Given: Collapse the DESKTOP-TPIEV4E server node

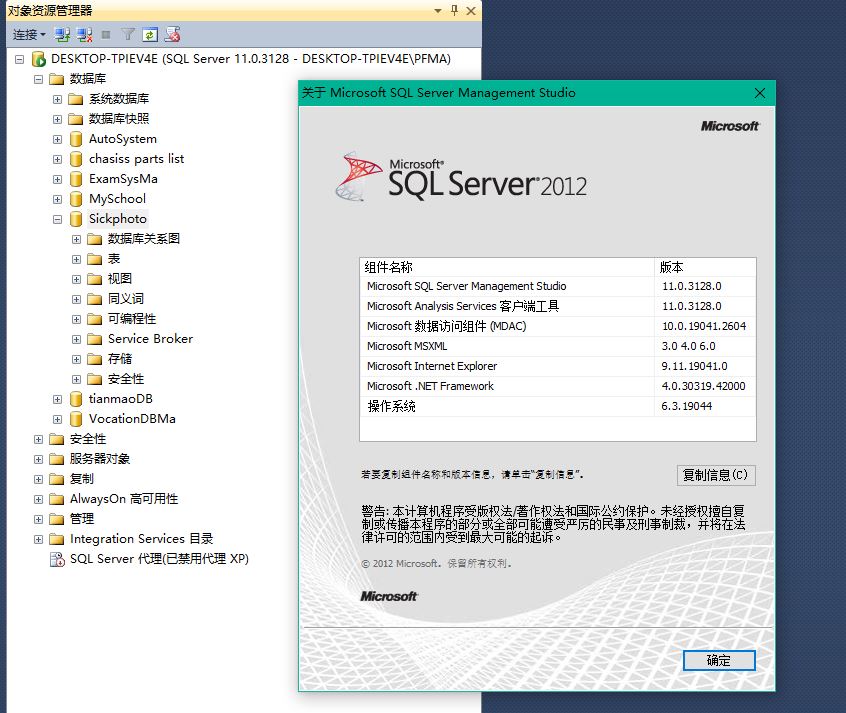Looking at the screenshot, I should (19, 59).
